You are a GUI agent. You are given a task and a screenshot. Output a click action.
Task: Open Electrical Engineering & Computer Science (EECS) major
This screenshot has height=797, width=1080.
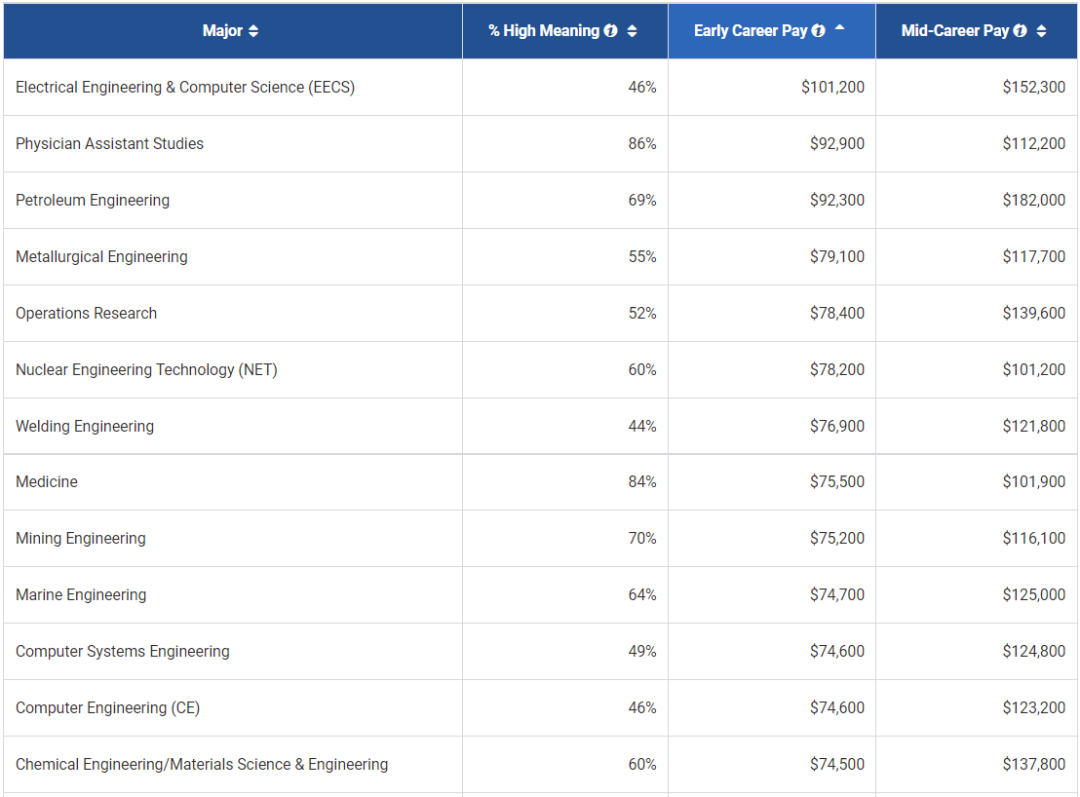(185, 87)
